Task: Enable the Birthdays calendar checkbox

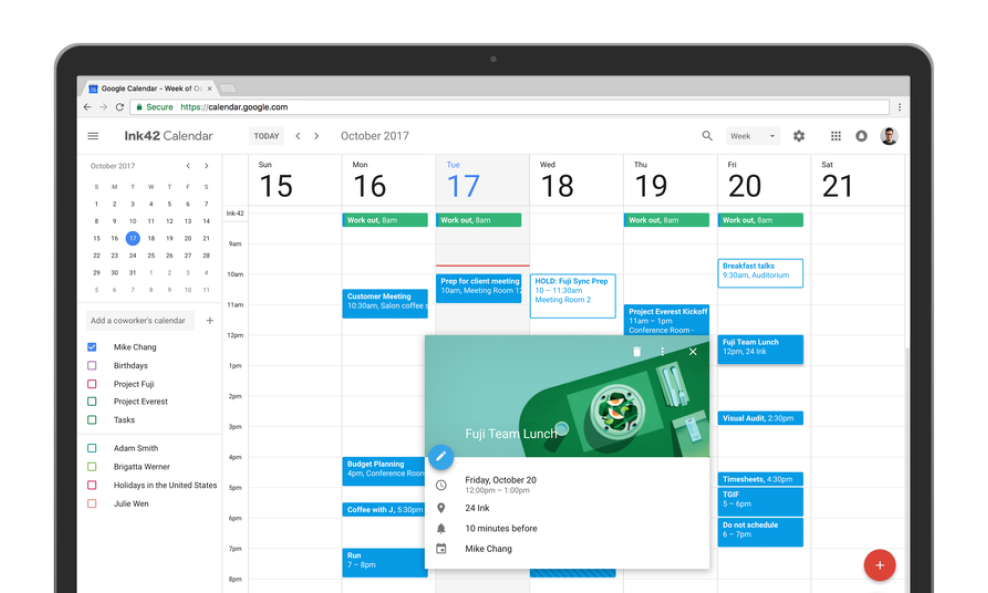Action: pyautogui.click(x=92, y=366)
